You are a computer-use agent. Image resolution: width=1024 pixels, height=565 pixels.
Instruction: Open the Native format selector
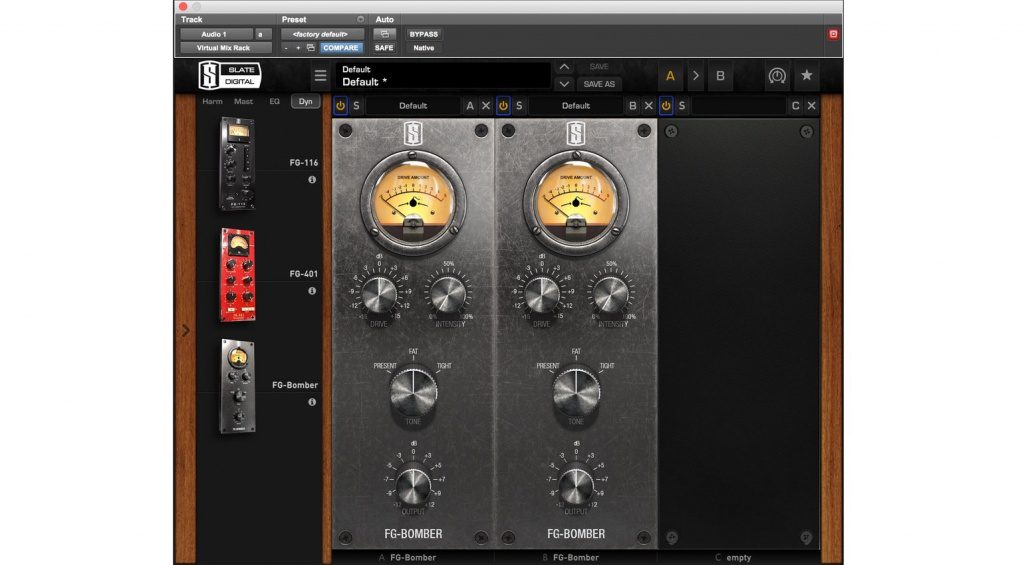click(423, 48)
